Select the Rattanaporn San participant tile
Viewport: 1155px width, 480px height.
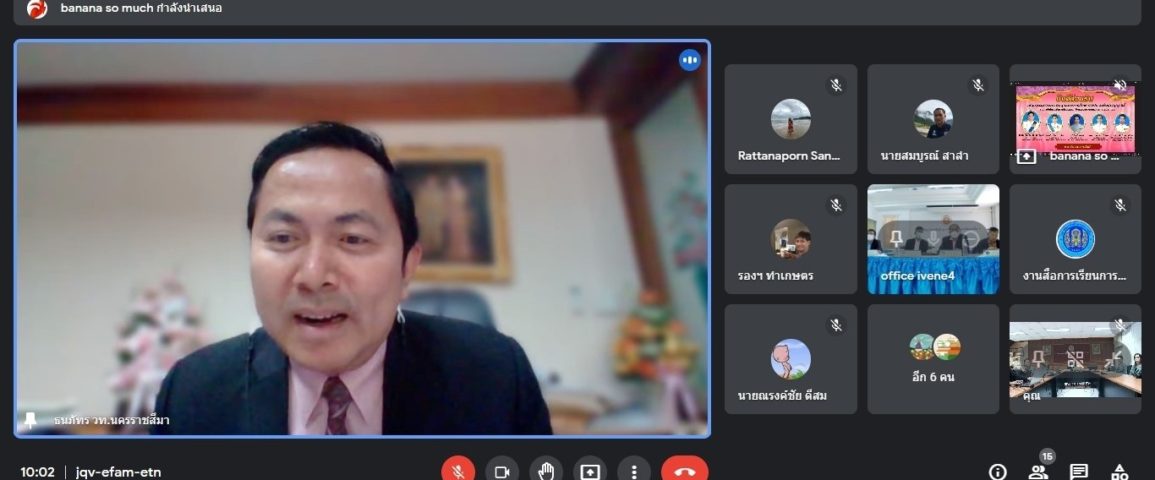click(790, 119)
